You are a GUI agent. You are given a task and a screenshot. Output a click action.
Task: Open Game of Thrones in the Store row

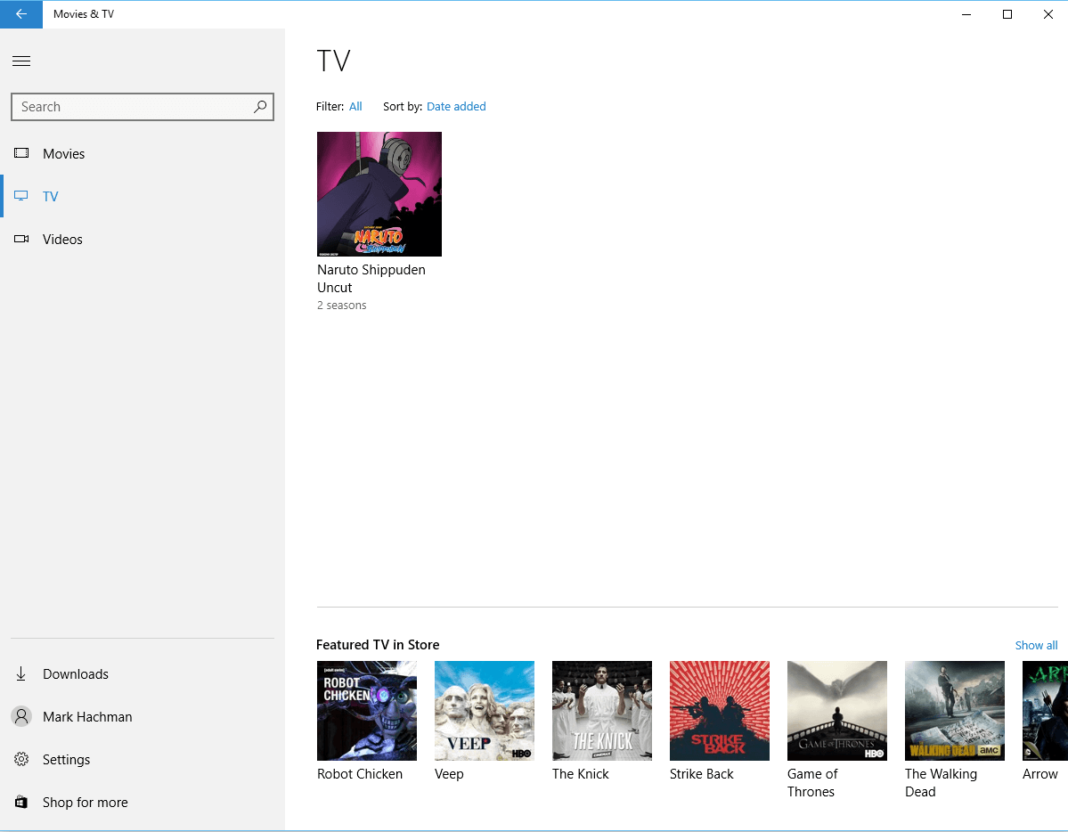click(x=837, y=710)
